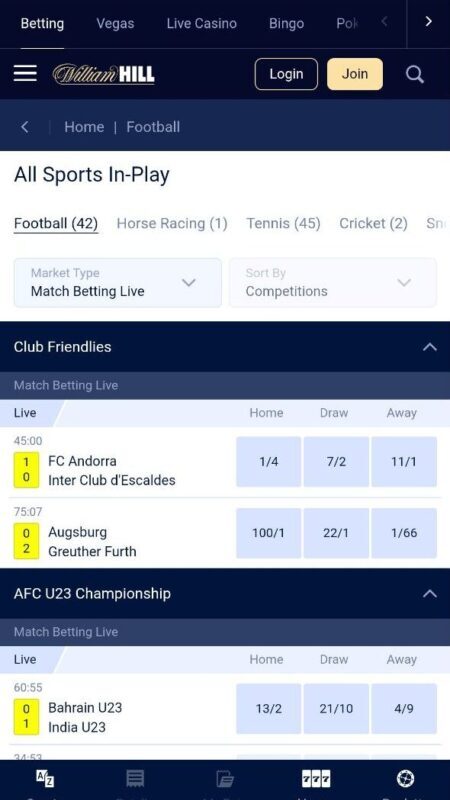The image size is (450, 800).
Task: Switch to the Tennis (45) tab
Action: click(283, 223)
